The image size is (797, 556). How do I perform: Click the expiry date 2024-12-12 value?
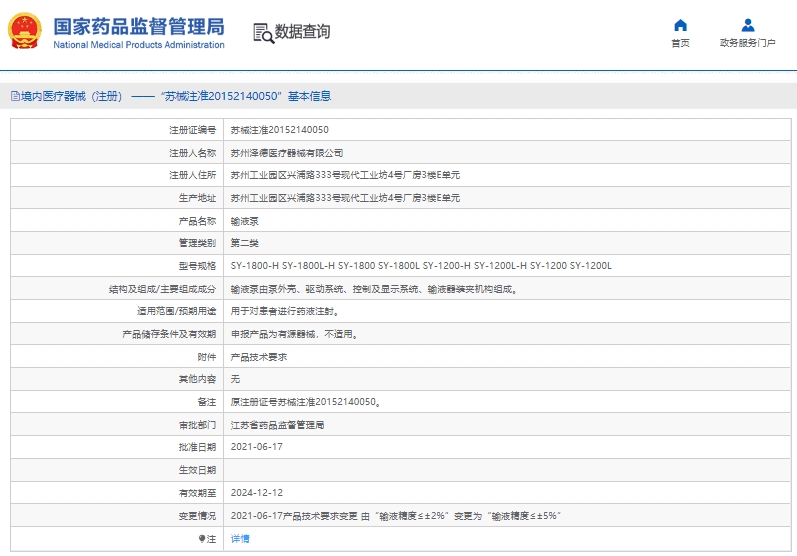[x=256, y=493]
